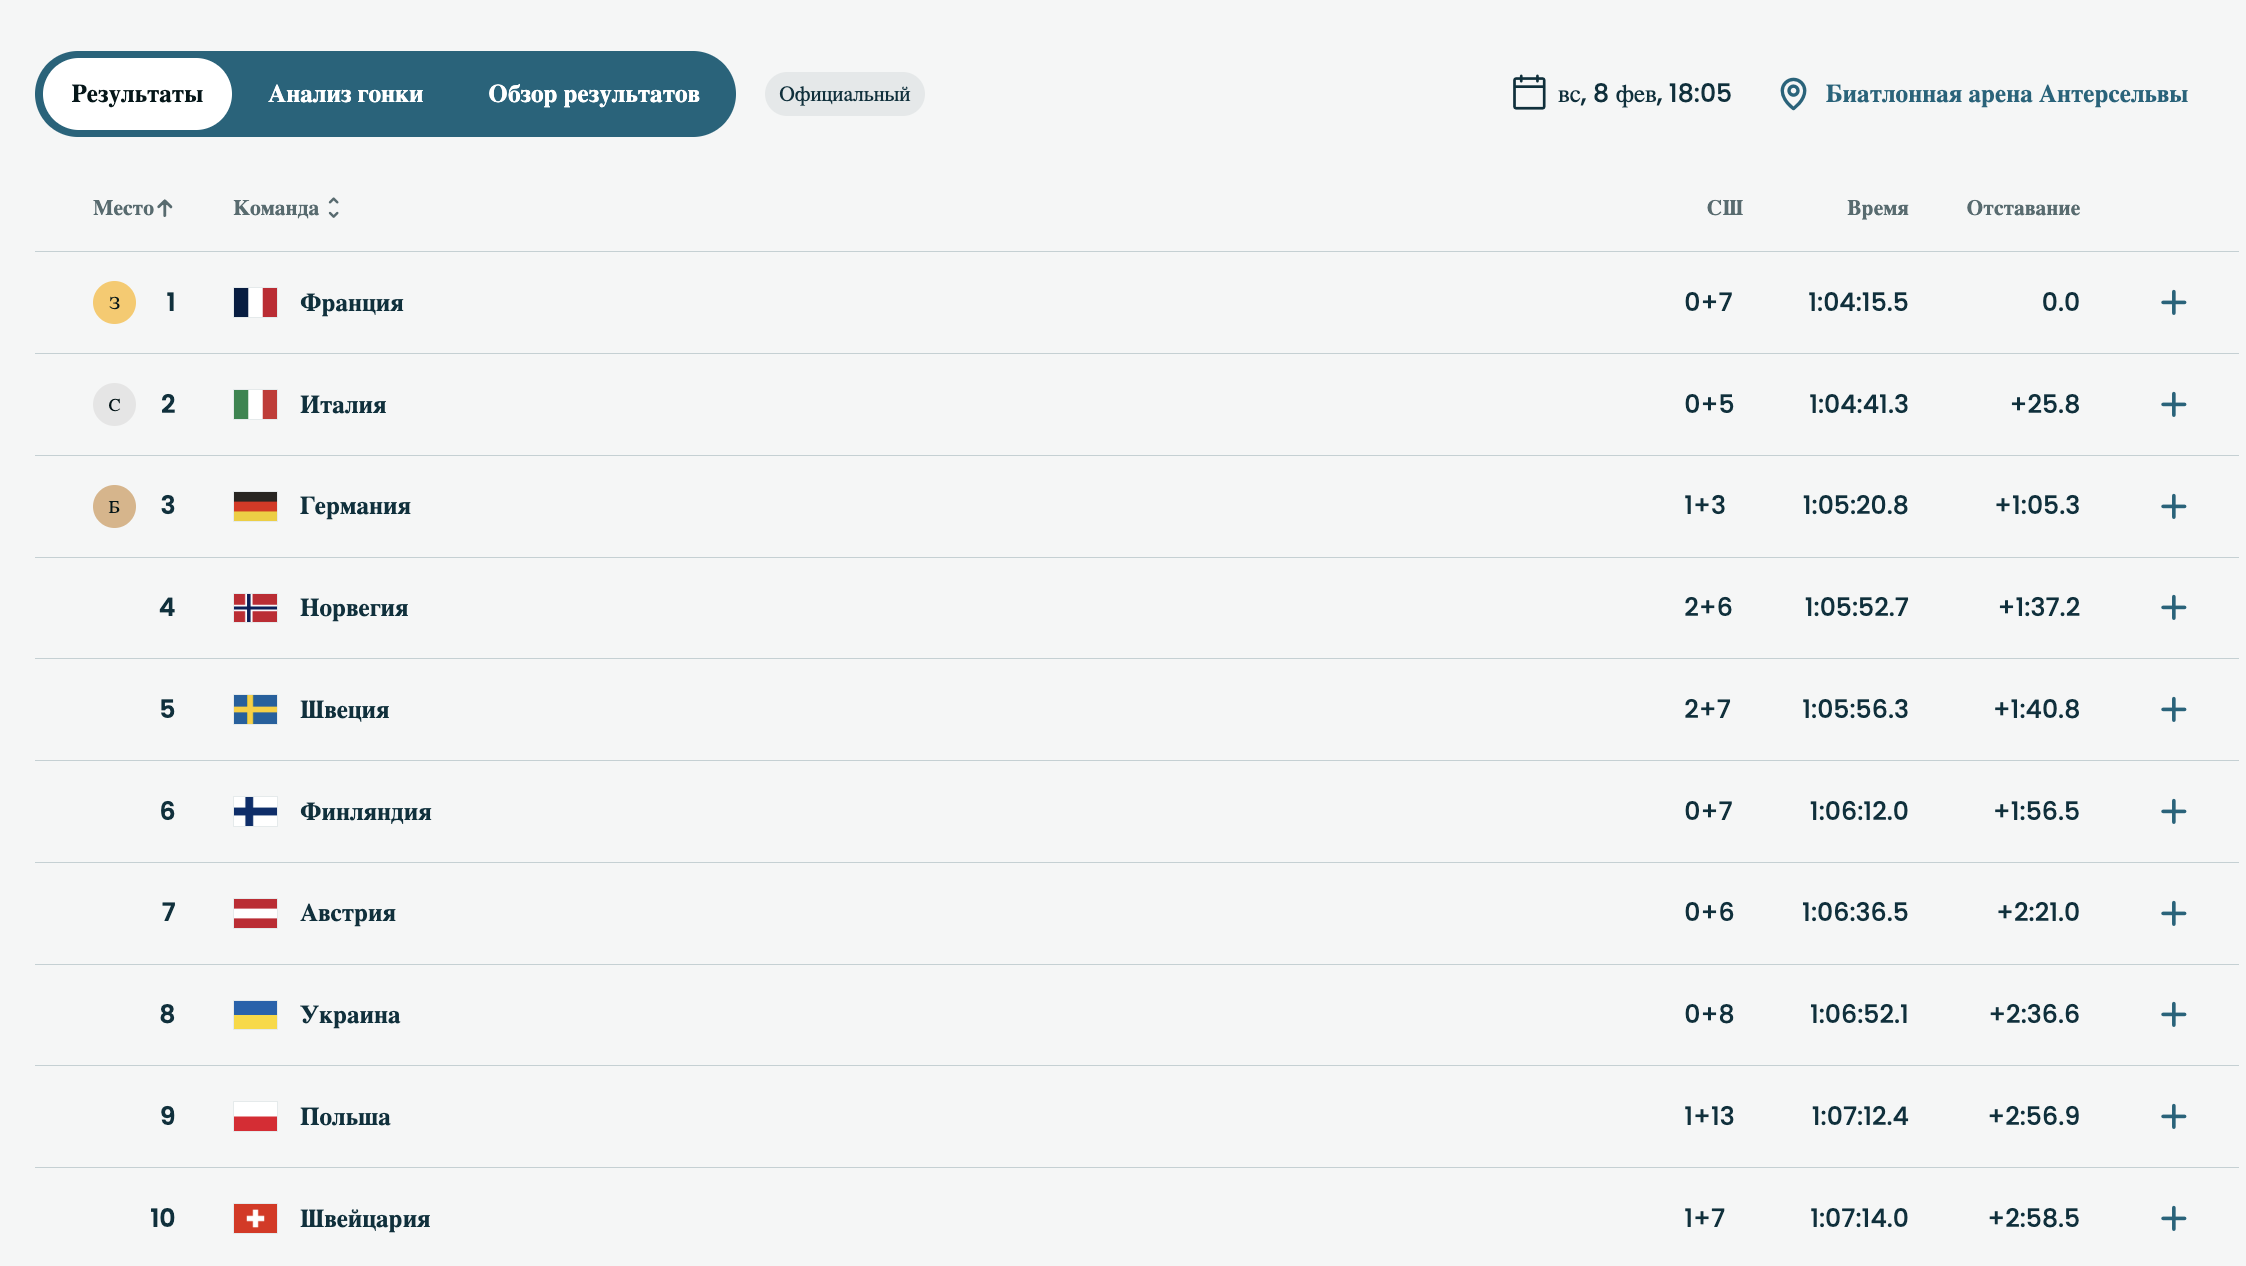Open Poland row details via plus
This screenshot has height=1266, width=2246.
[2173, 1116]
